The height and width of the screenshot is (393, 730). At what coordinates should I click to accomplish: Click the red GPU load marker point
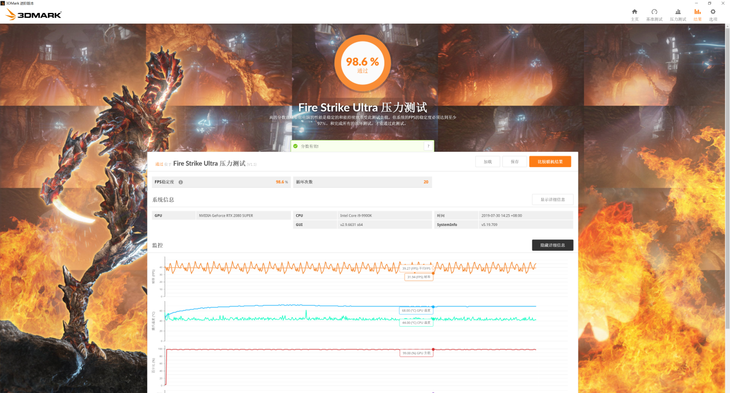coord(433,349)
